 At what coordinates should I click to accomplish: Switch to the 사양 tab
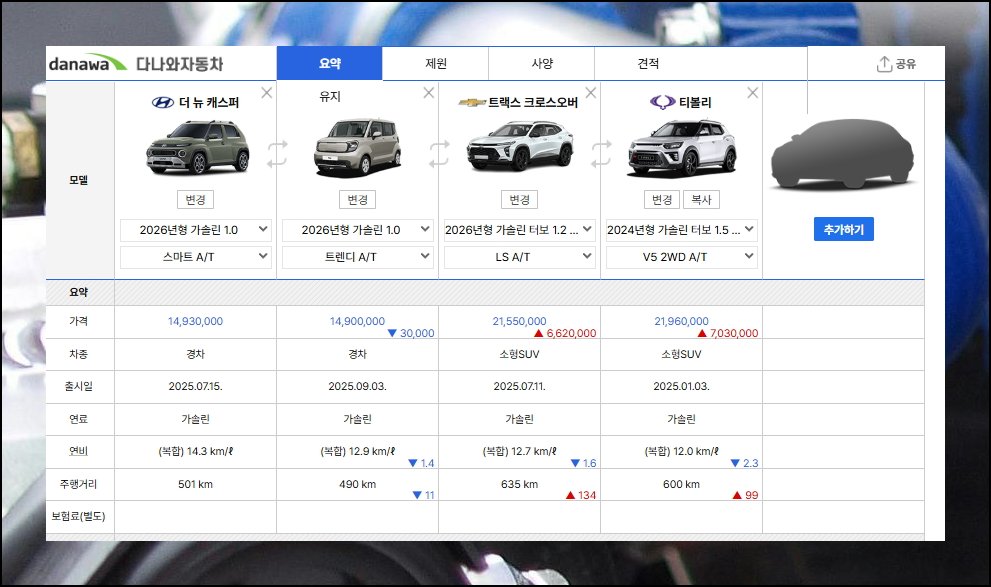pos(542,63)
